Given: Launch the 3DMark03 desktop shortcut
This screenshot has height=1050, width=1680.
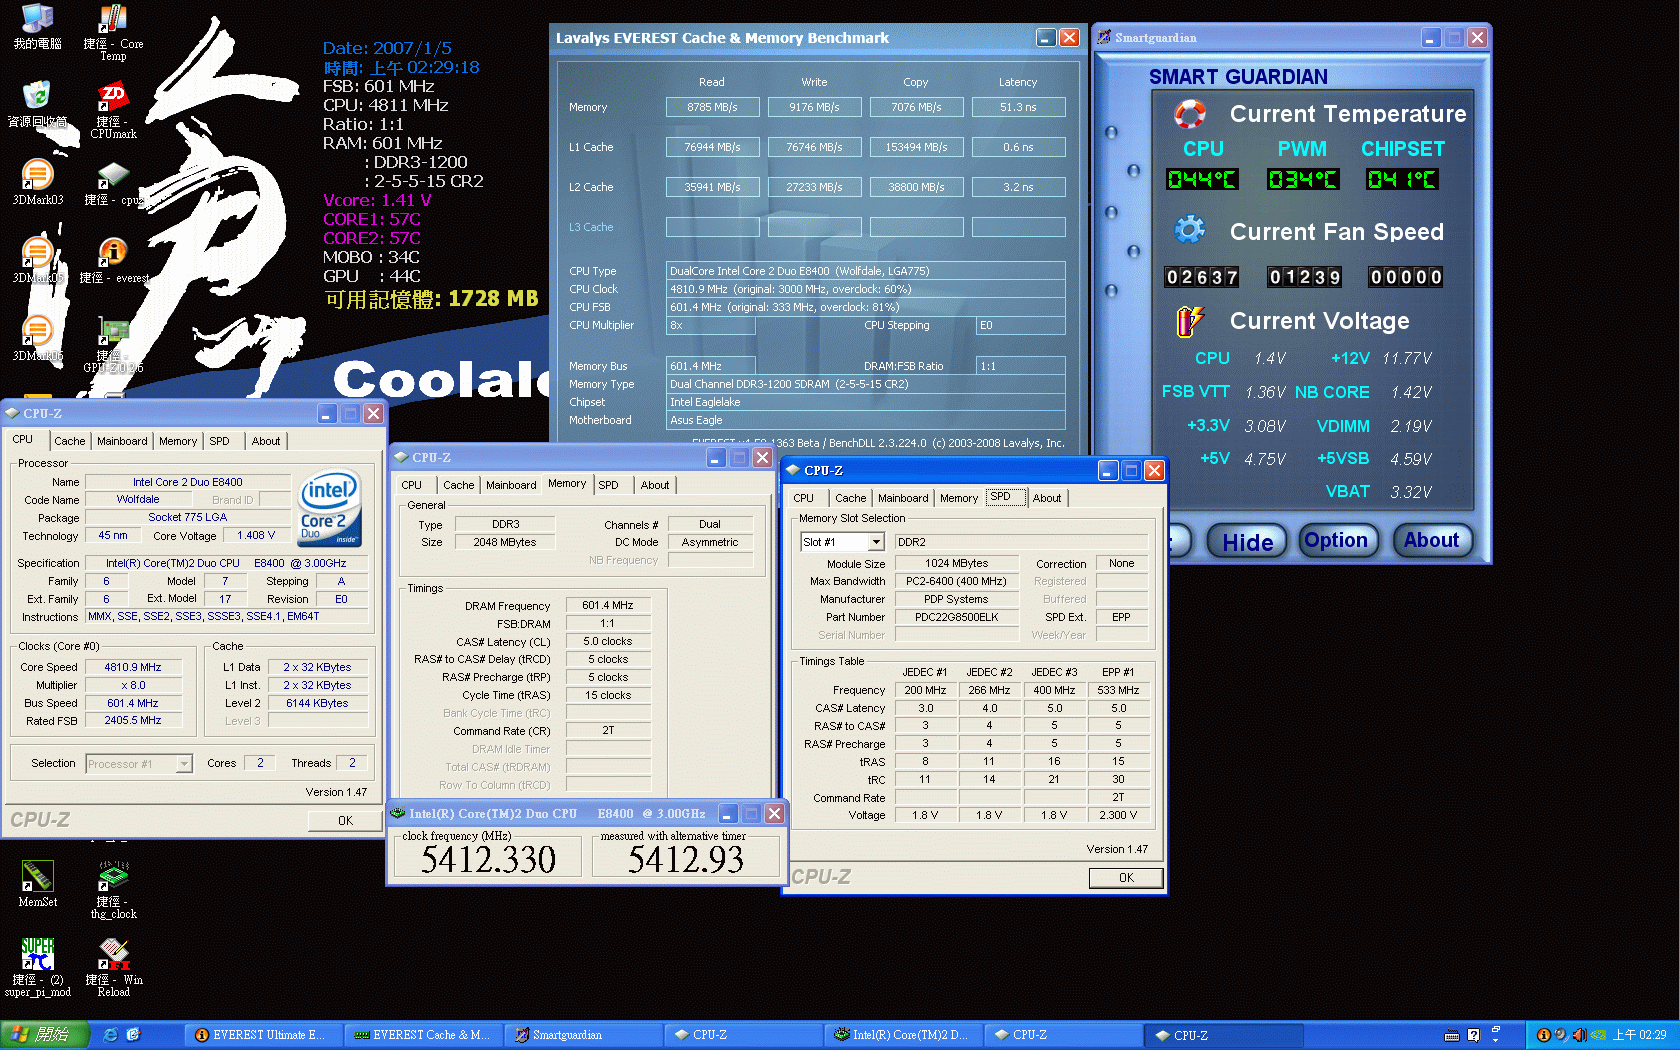Looking at the screenshot, I should [x=37, y=182].
